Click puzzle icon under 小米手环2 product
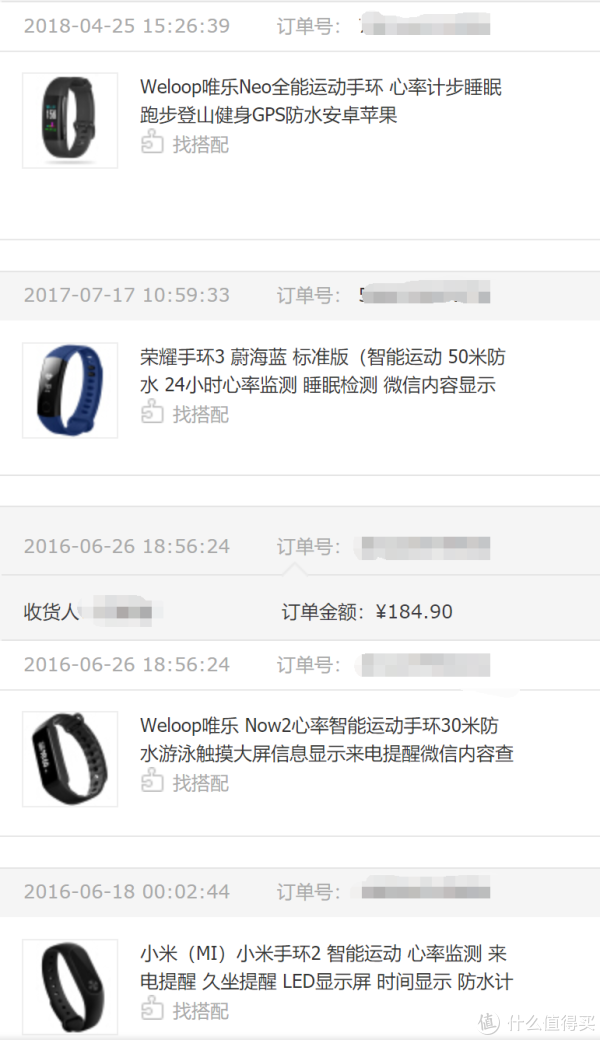The height and width of the screenshot is (1040, 600). (x=152, y=1009)
